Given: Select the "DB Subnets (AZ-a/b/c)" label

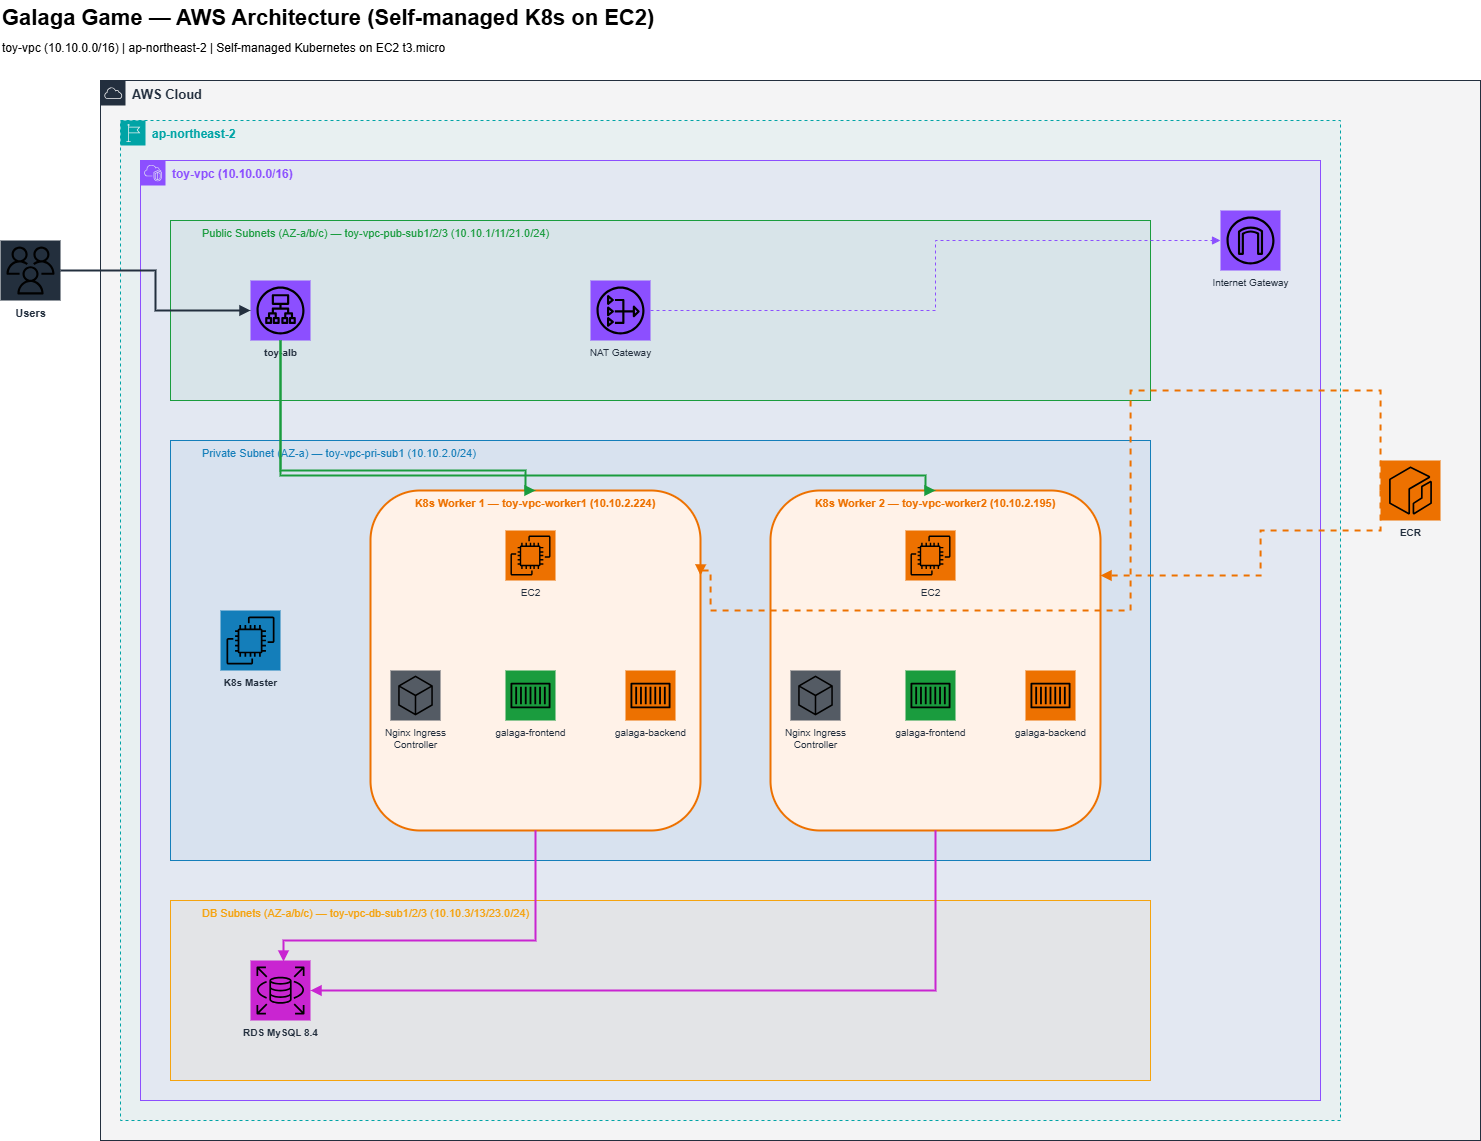Looking at the screenshot, I should pyautogui.click(x=365, y=913).
